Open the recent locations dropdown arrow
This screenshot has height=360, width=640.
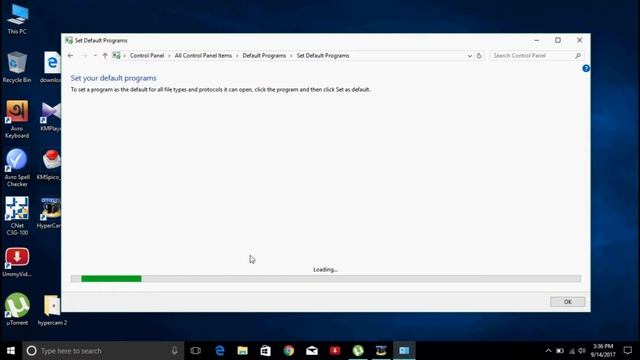point(95,56)
